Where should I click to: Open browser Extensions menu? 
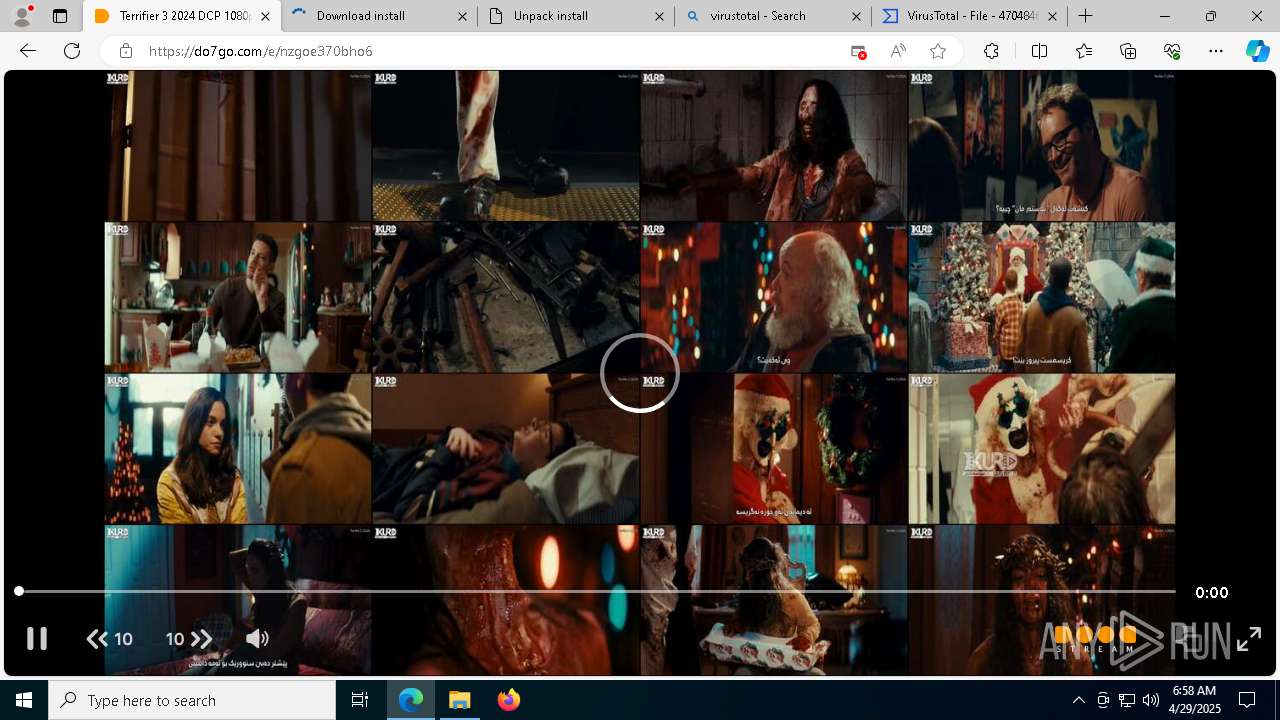[991, 51]
